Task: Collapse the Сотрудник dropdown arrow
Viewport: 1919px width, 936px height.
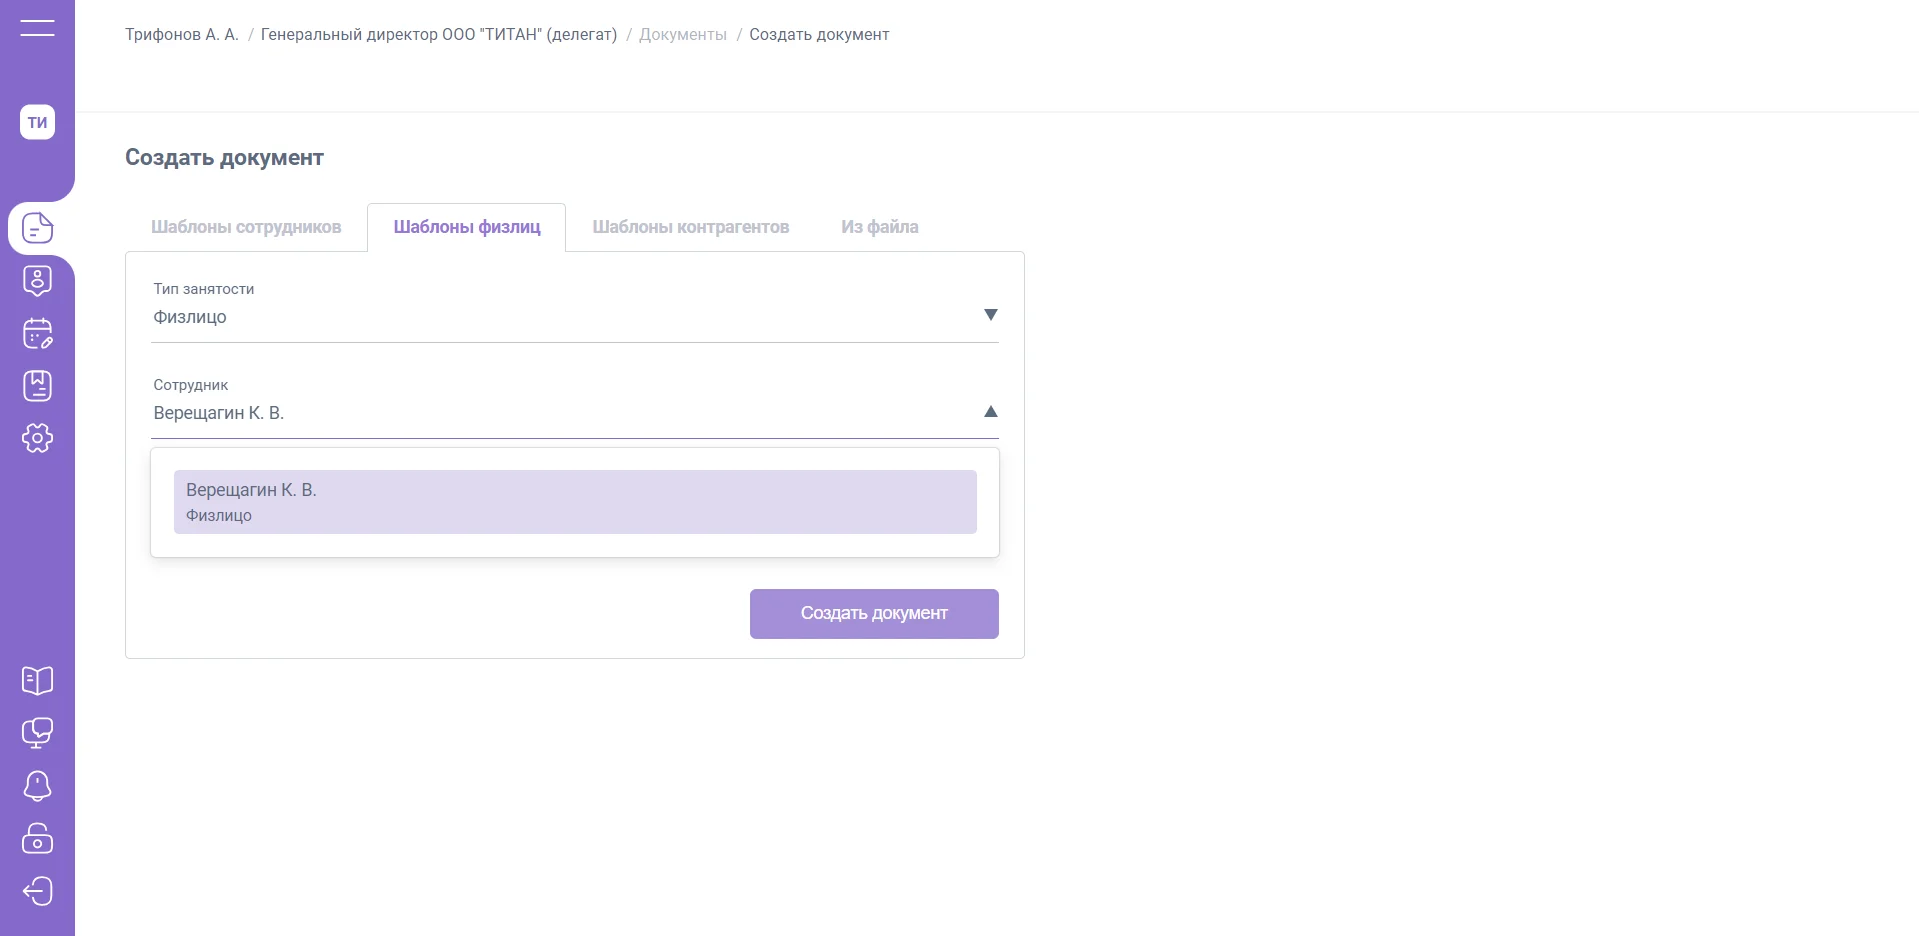Action: coord(990,412)
